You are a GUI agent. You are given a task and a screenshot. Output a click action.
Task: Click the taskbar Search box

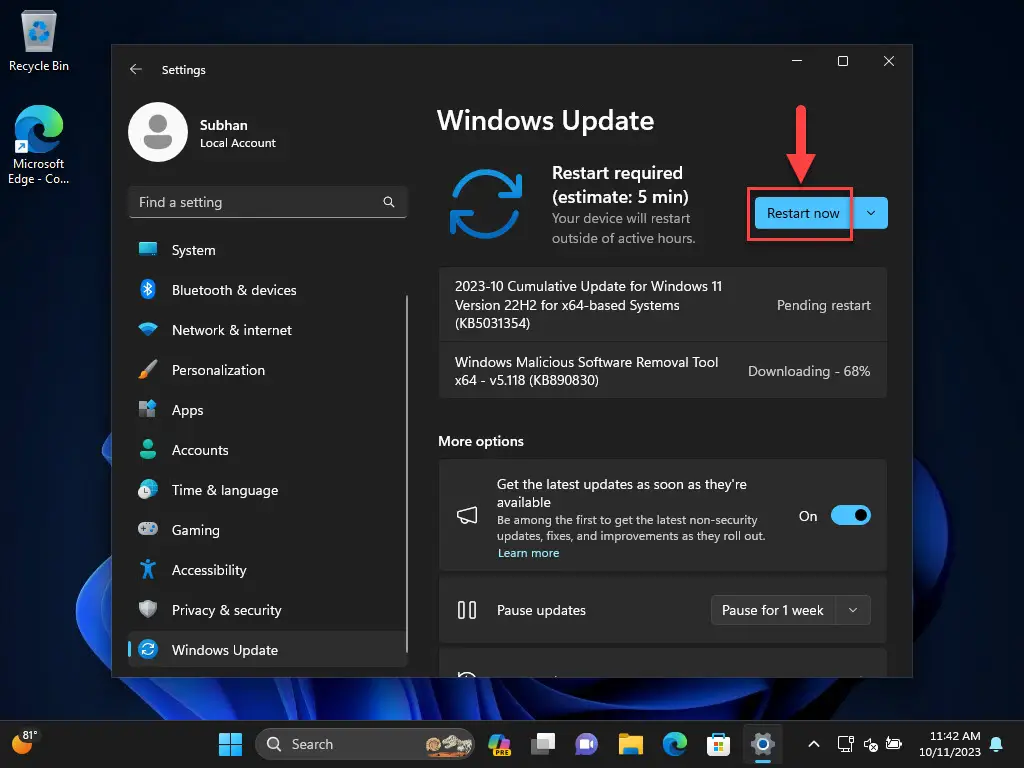(x=364, y=744)
